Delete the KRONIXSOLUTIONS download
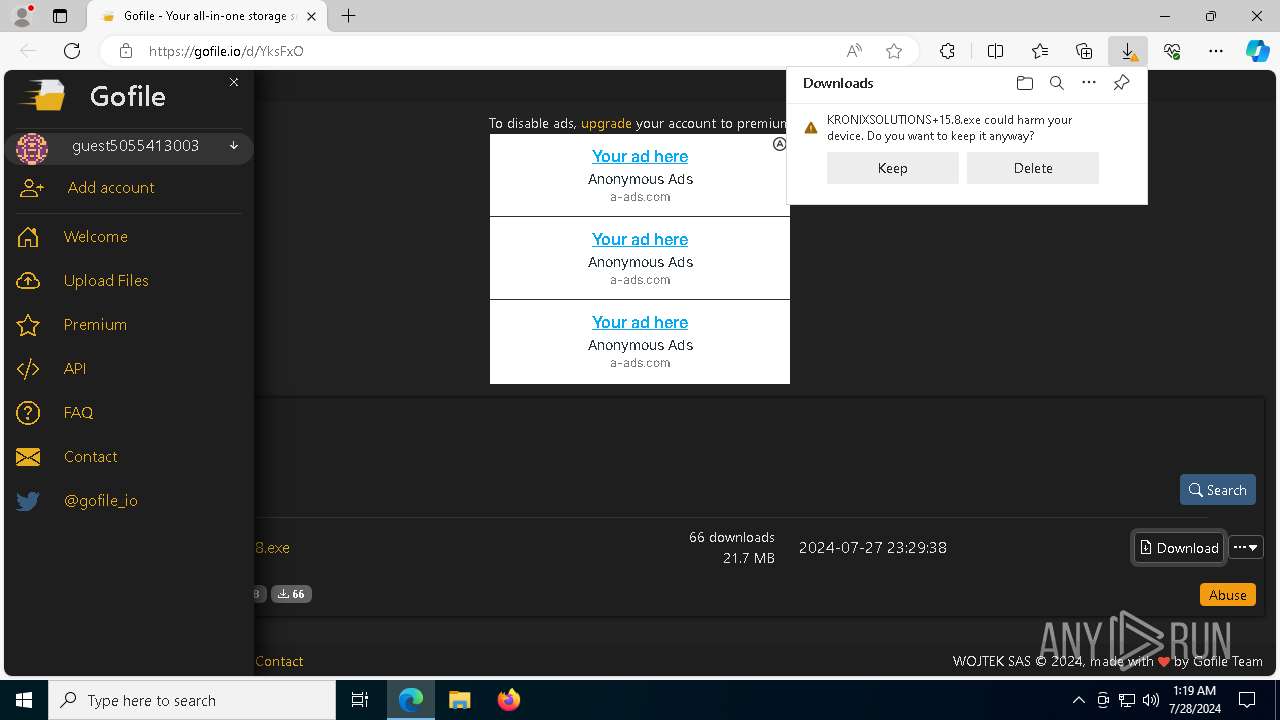1280x720 pixels. [1033, 168]
